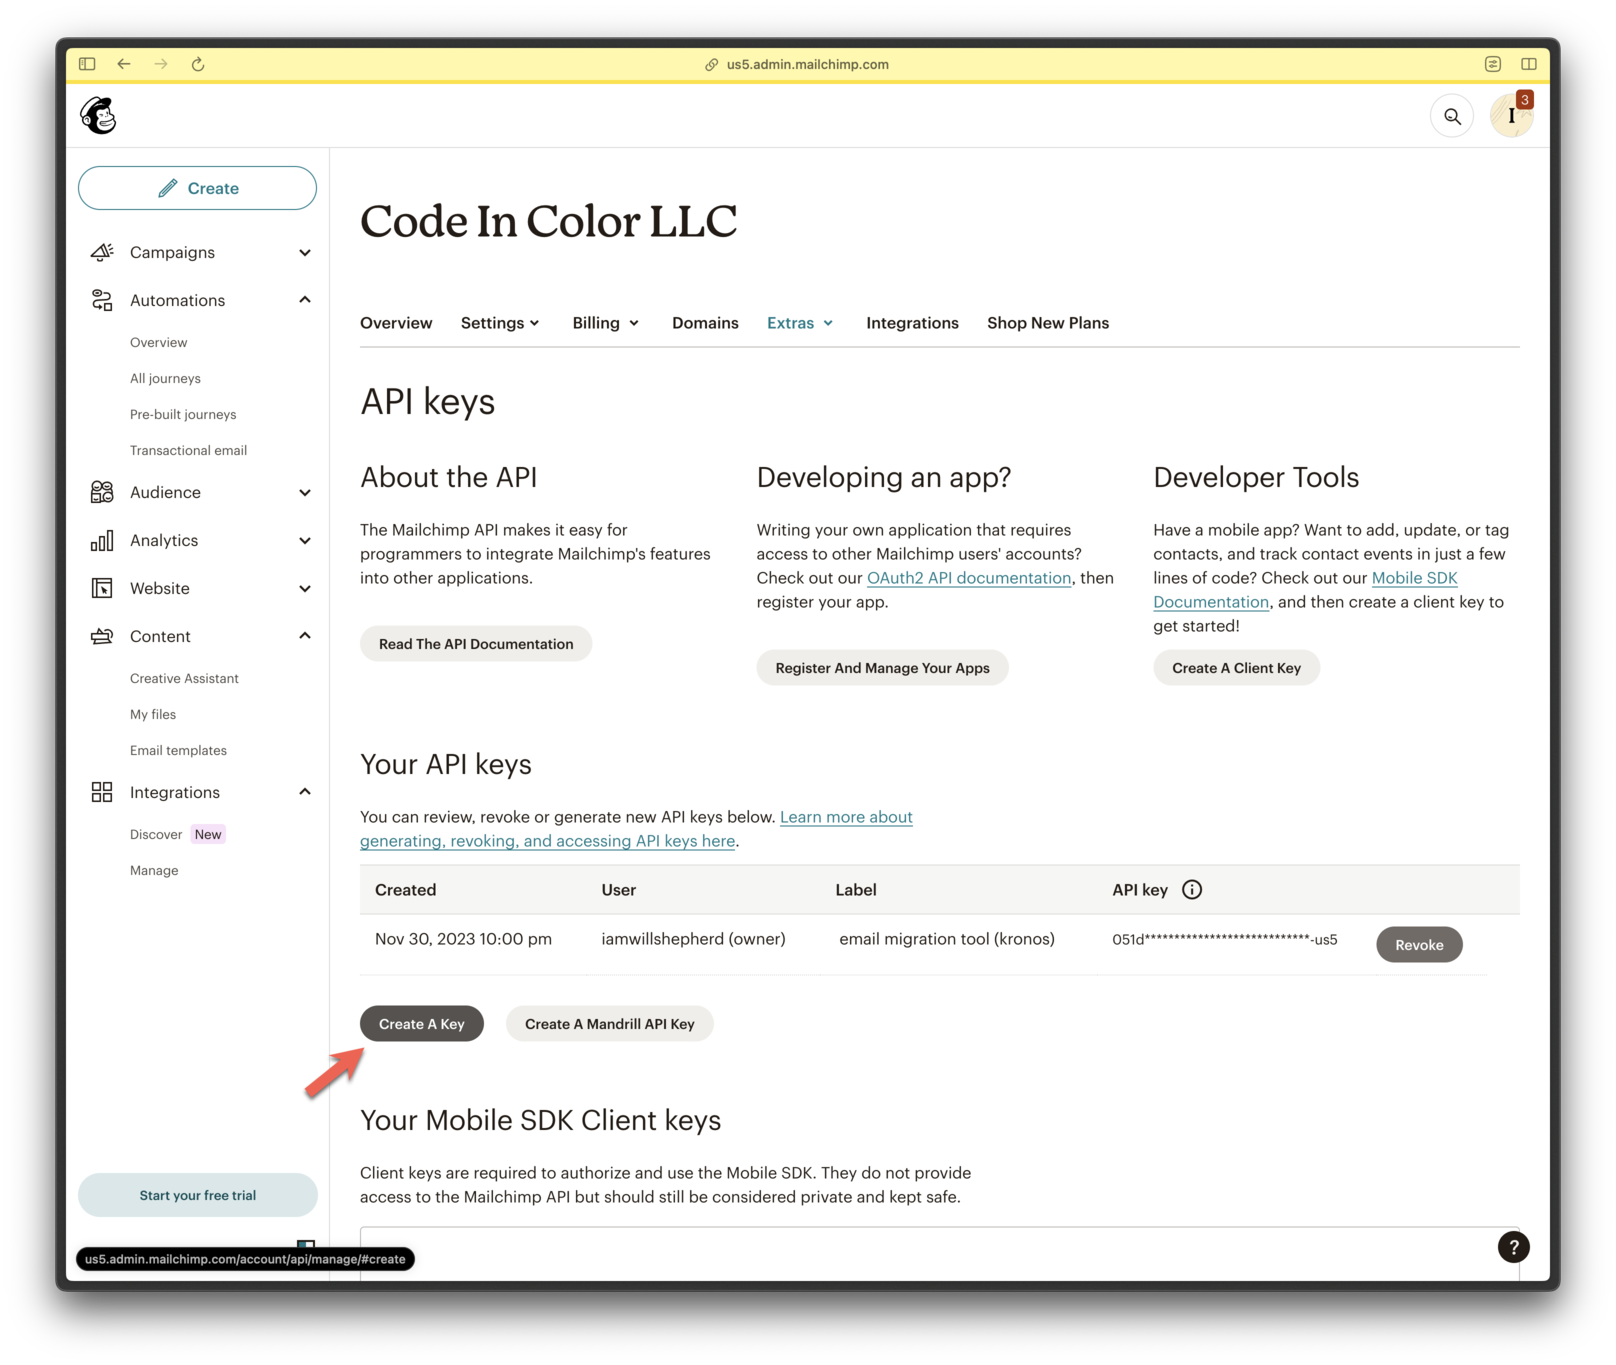Expand the Campaigns menu chevron
Screen dimensions: 1616x1365
305,252
